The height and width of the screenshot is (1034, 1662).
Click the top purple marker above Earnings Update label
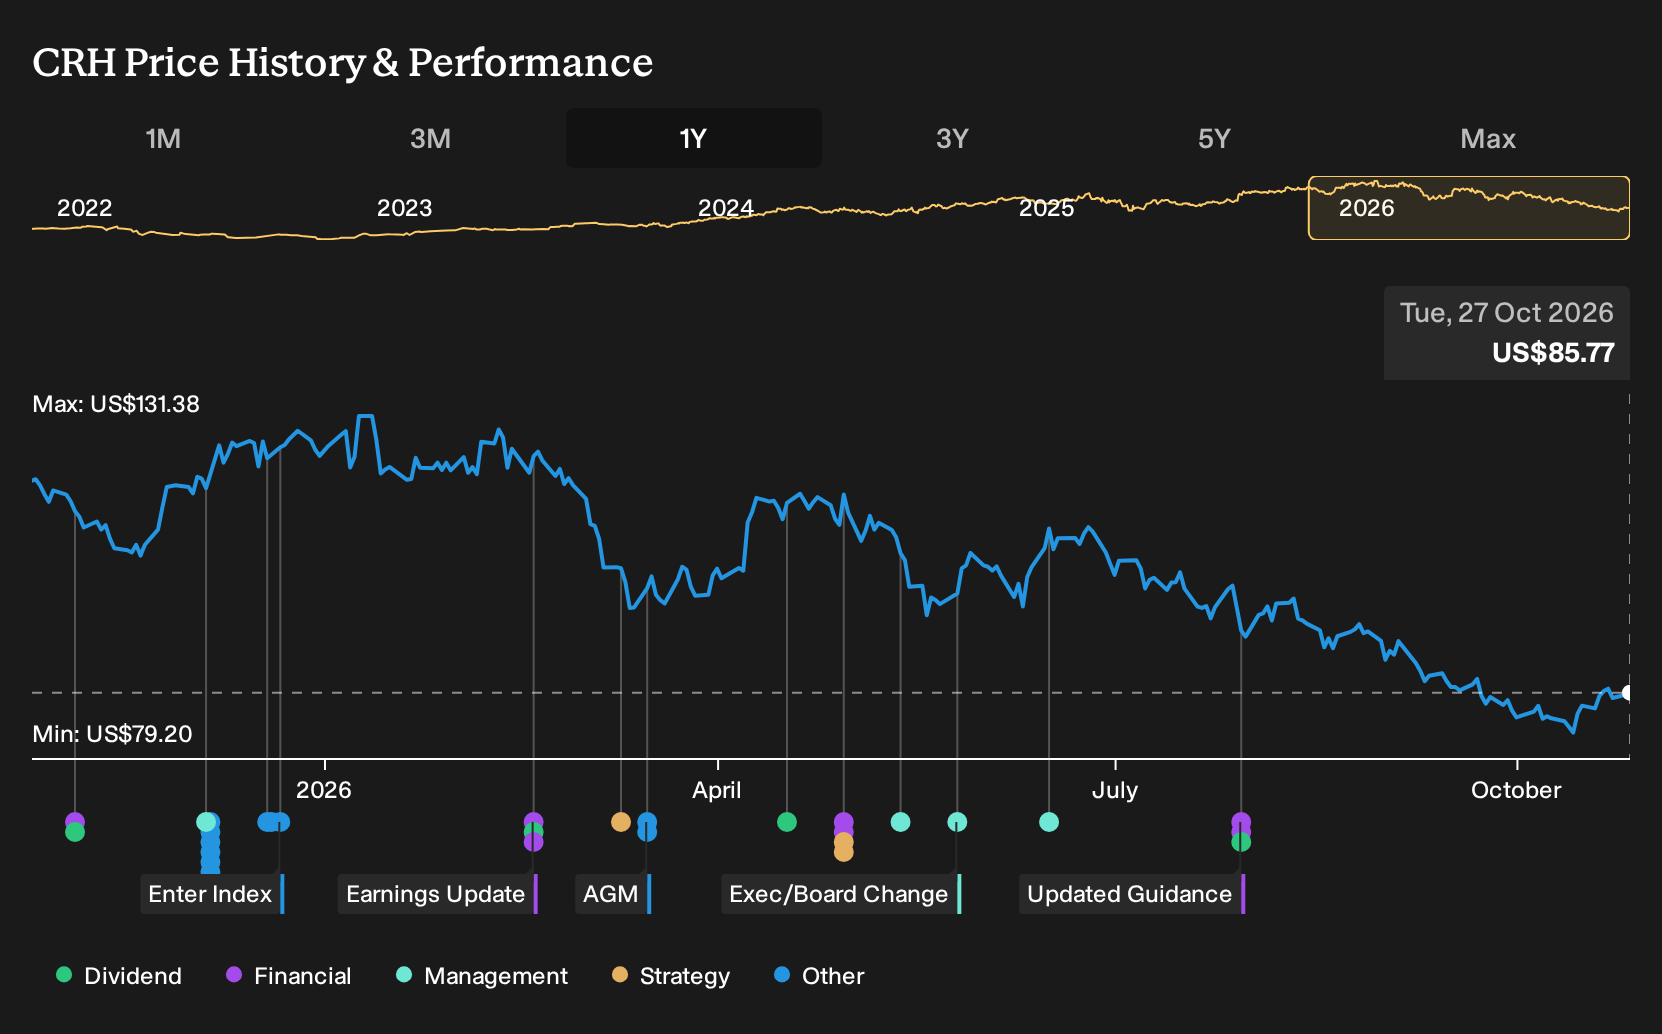pos(534,821)
